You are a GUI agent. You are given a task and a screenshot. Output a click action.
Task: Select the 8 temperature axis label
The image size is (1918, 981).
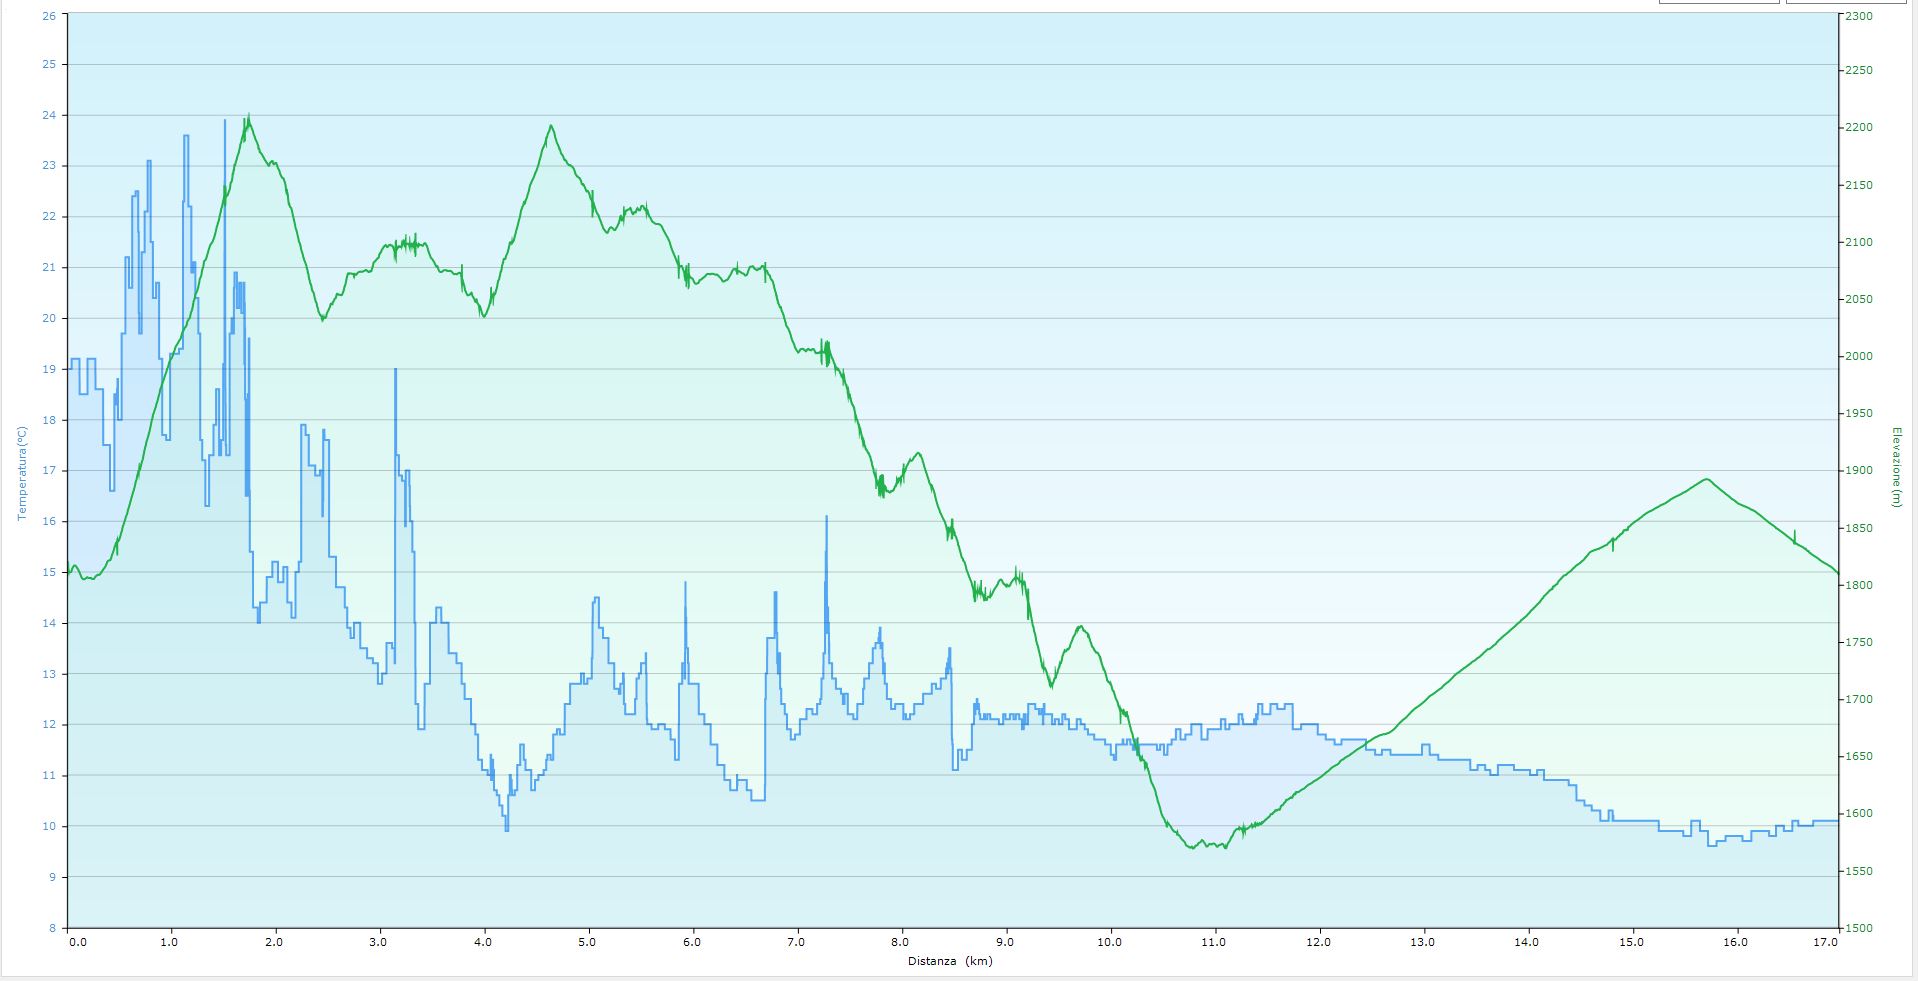(x=52, y=928)
